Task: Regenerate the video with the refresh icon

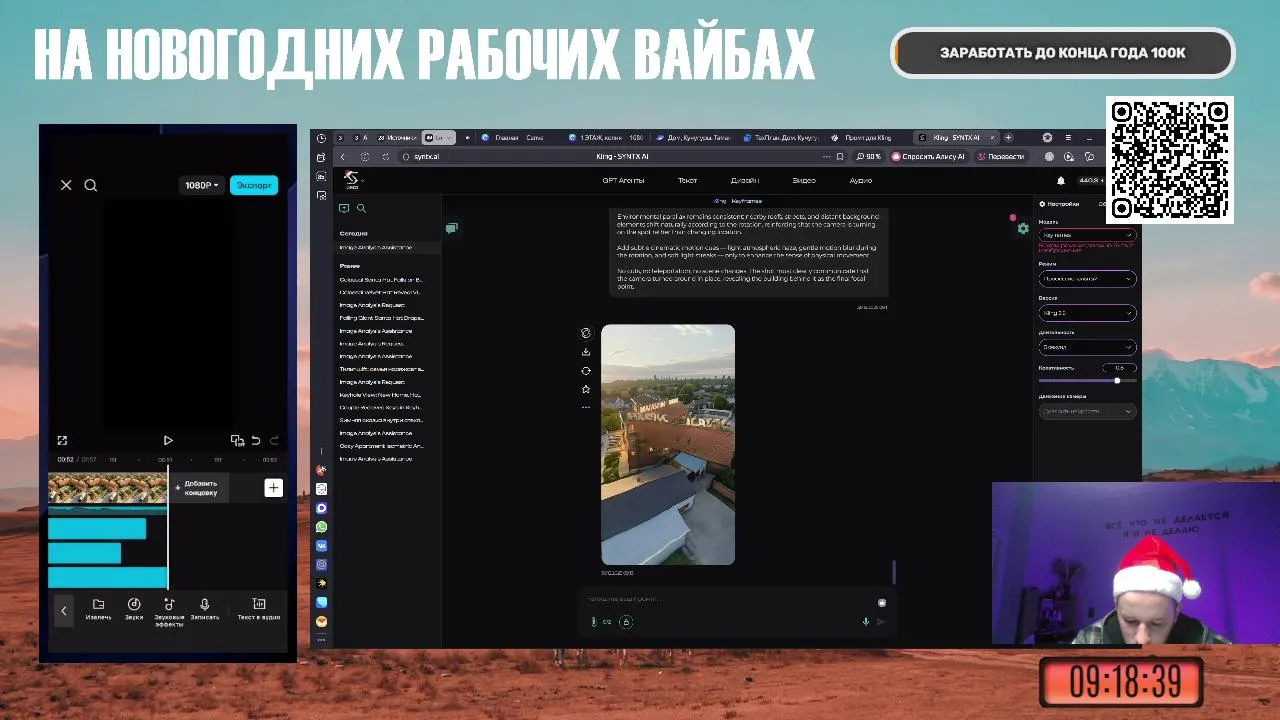Action: 586,371
